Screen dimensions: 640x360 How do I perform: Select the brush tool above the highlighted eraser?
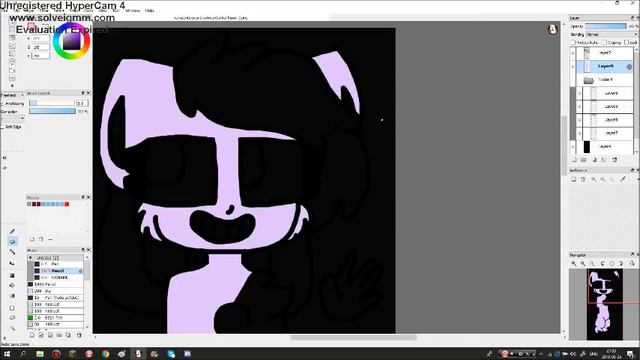click(12, 231)
